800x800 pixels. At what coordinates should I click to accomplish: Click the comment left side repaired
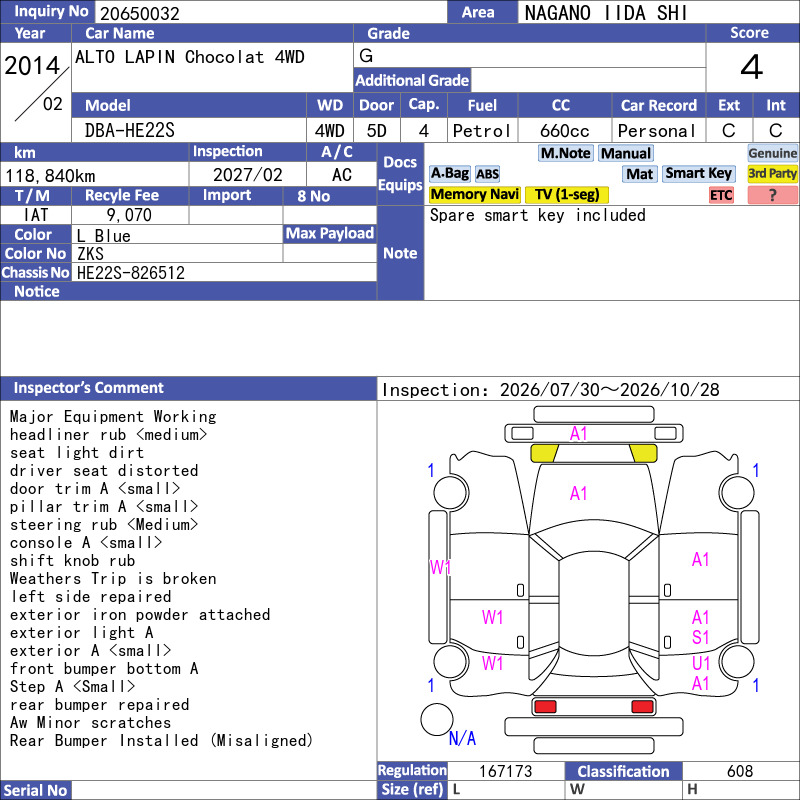coord(91,596)
